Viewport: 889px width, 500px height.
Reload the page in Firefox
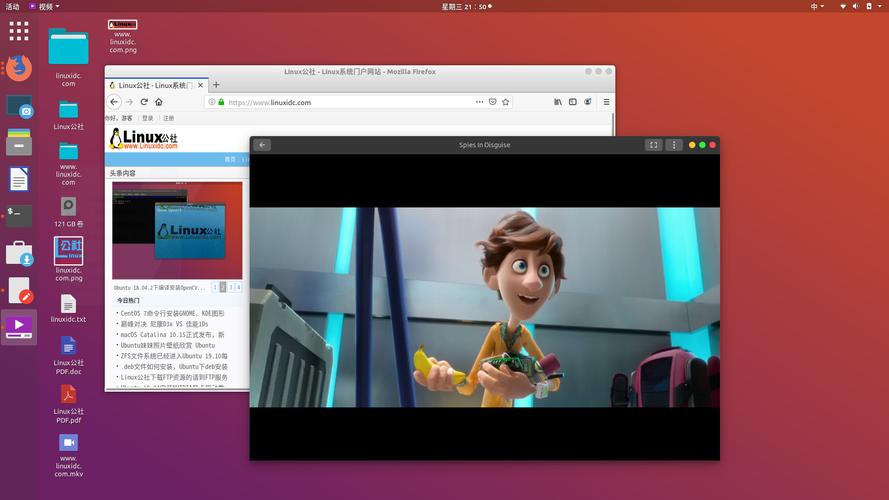(x=144, y=102)
